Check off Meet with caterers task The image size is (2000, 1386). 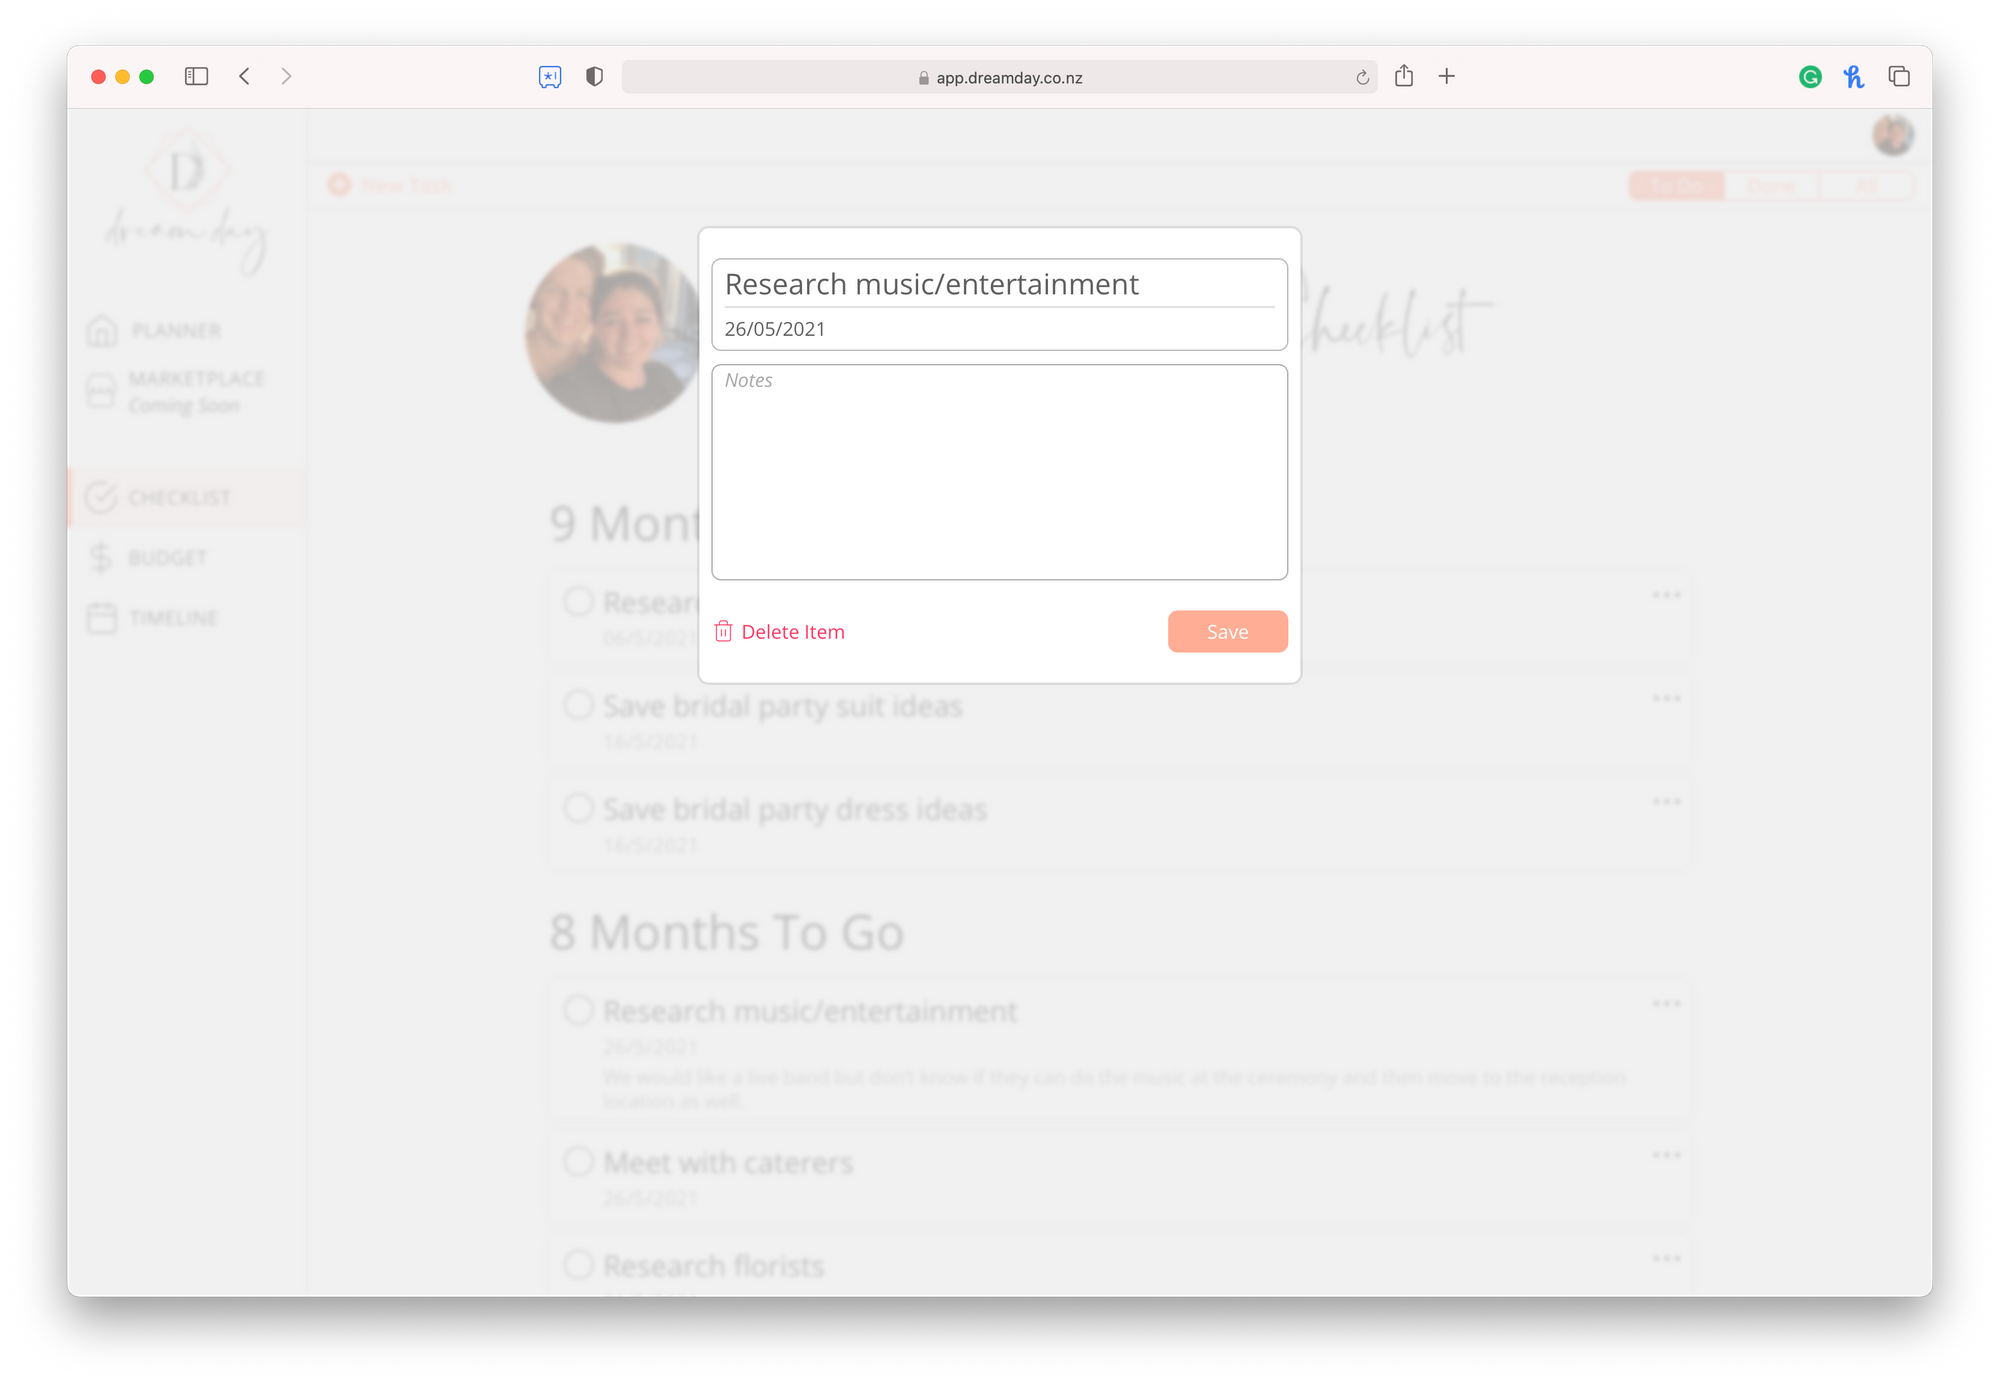578,1161
